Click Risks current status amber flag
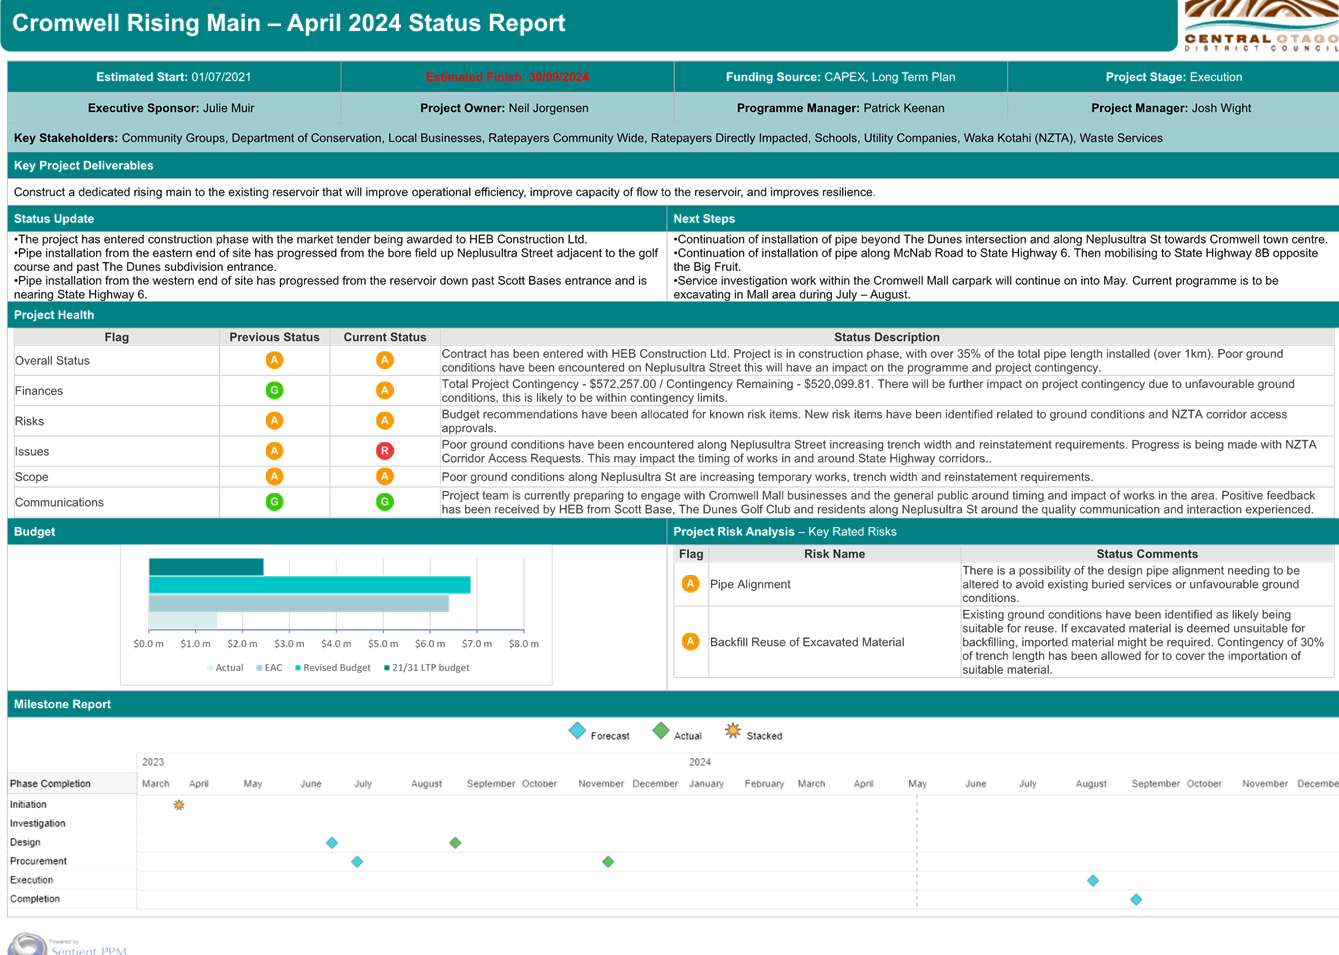This screenshot has width=1339, height=955. click(384, 421)
